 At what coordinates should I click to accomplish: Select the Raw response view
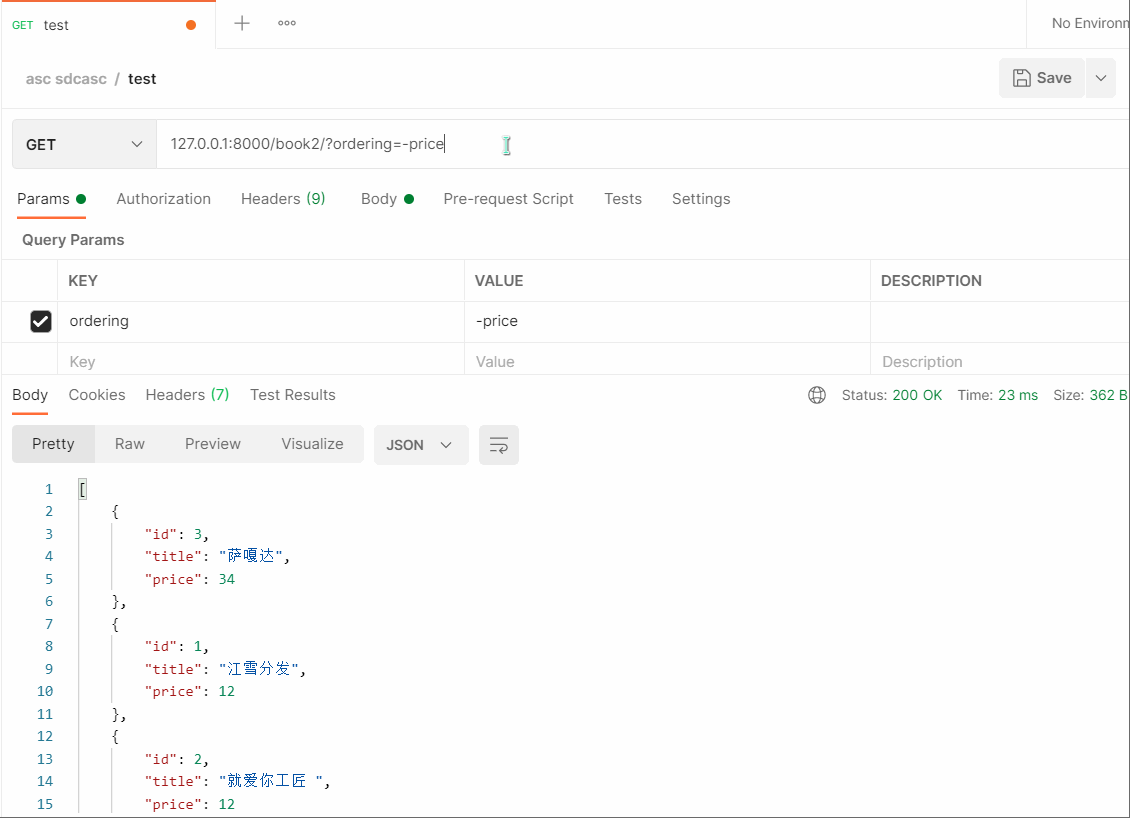(x=130, y=444)
